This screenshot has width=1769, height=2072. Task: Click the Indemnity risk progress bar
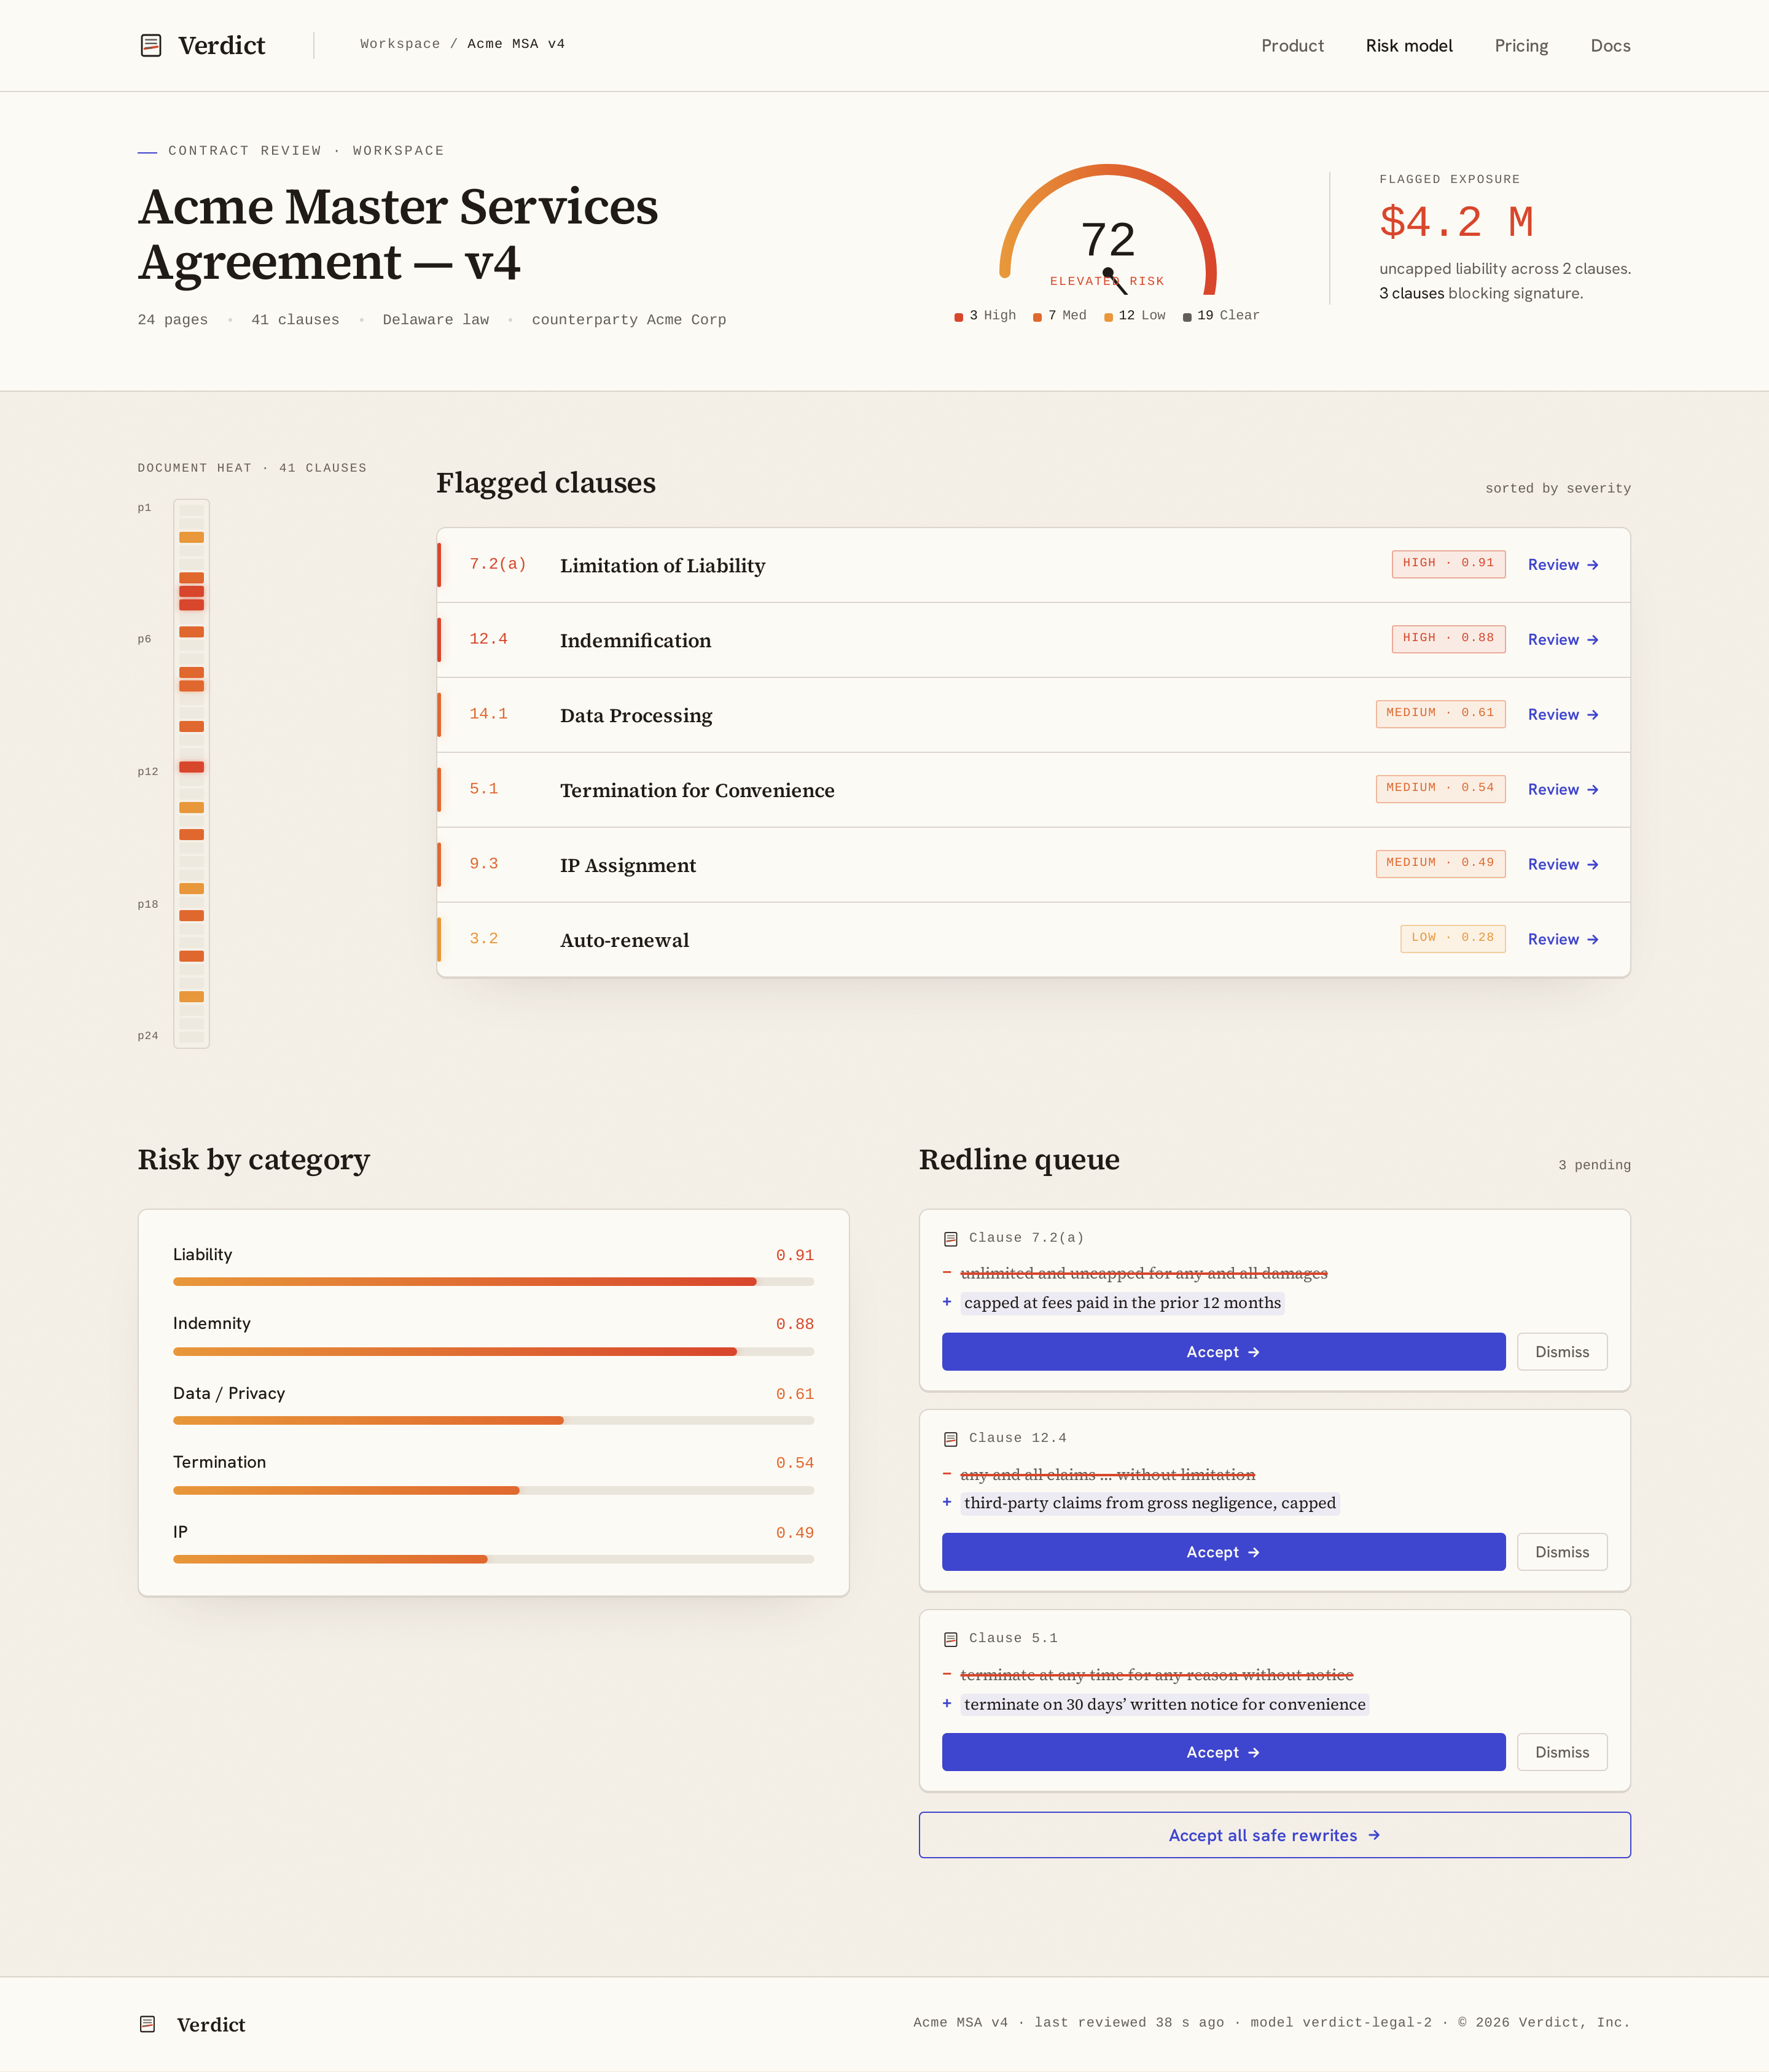(493, 1352)
